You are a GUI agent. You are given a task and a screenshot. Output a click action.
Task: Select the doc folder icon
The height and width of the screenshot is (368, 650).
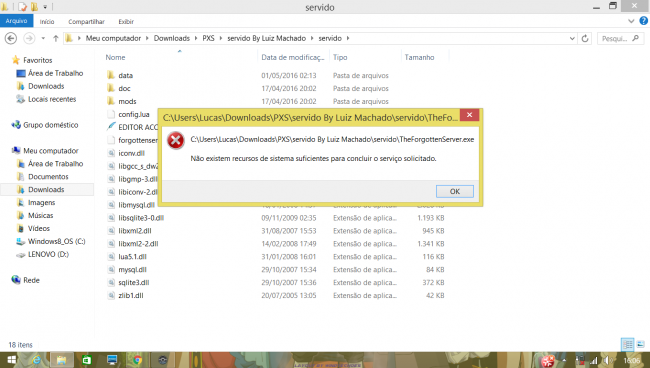pos(111,88)
